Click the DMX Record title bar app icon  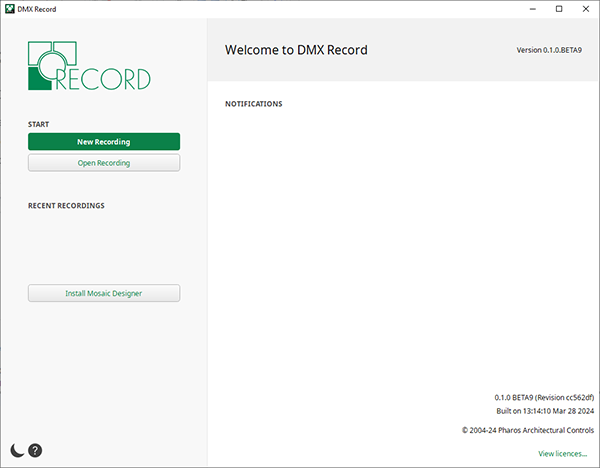click(x=9, y=9)
